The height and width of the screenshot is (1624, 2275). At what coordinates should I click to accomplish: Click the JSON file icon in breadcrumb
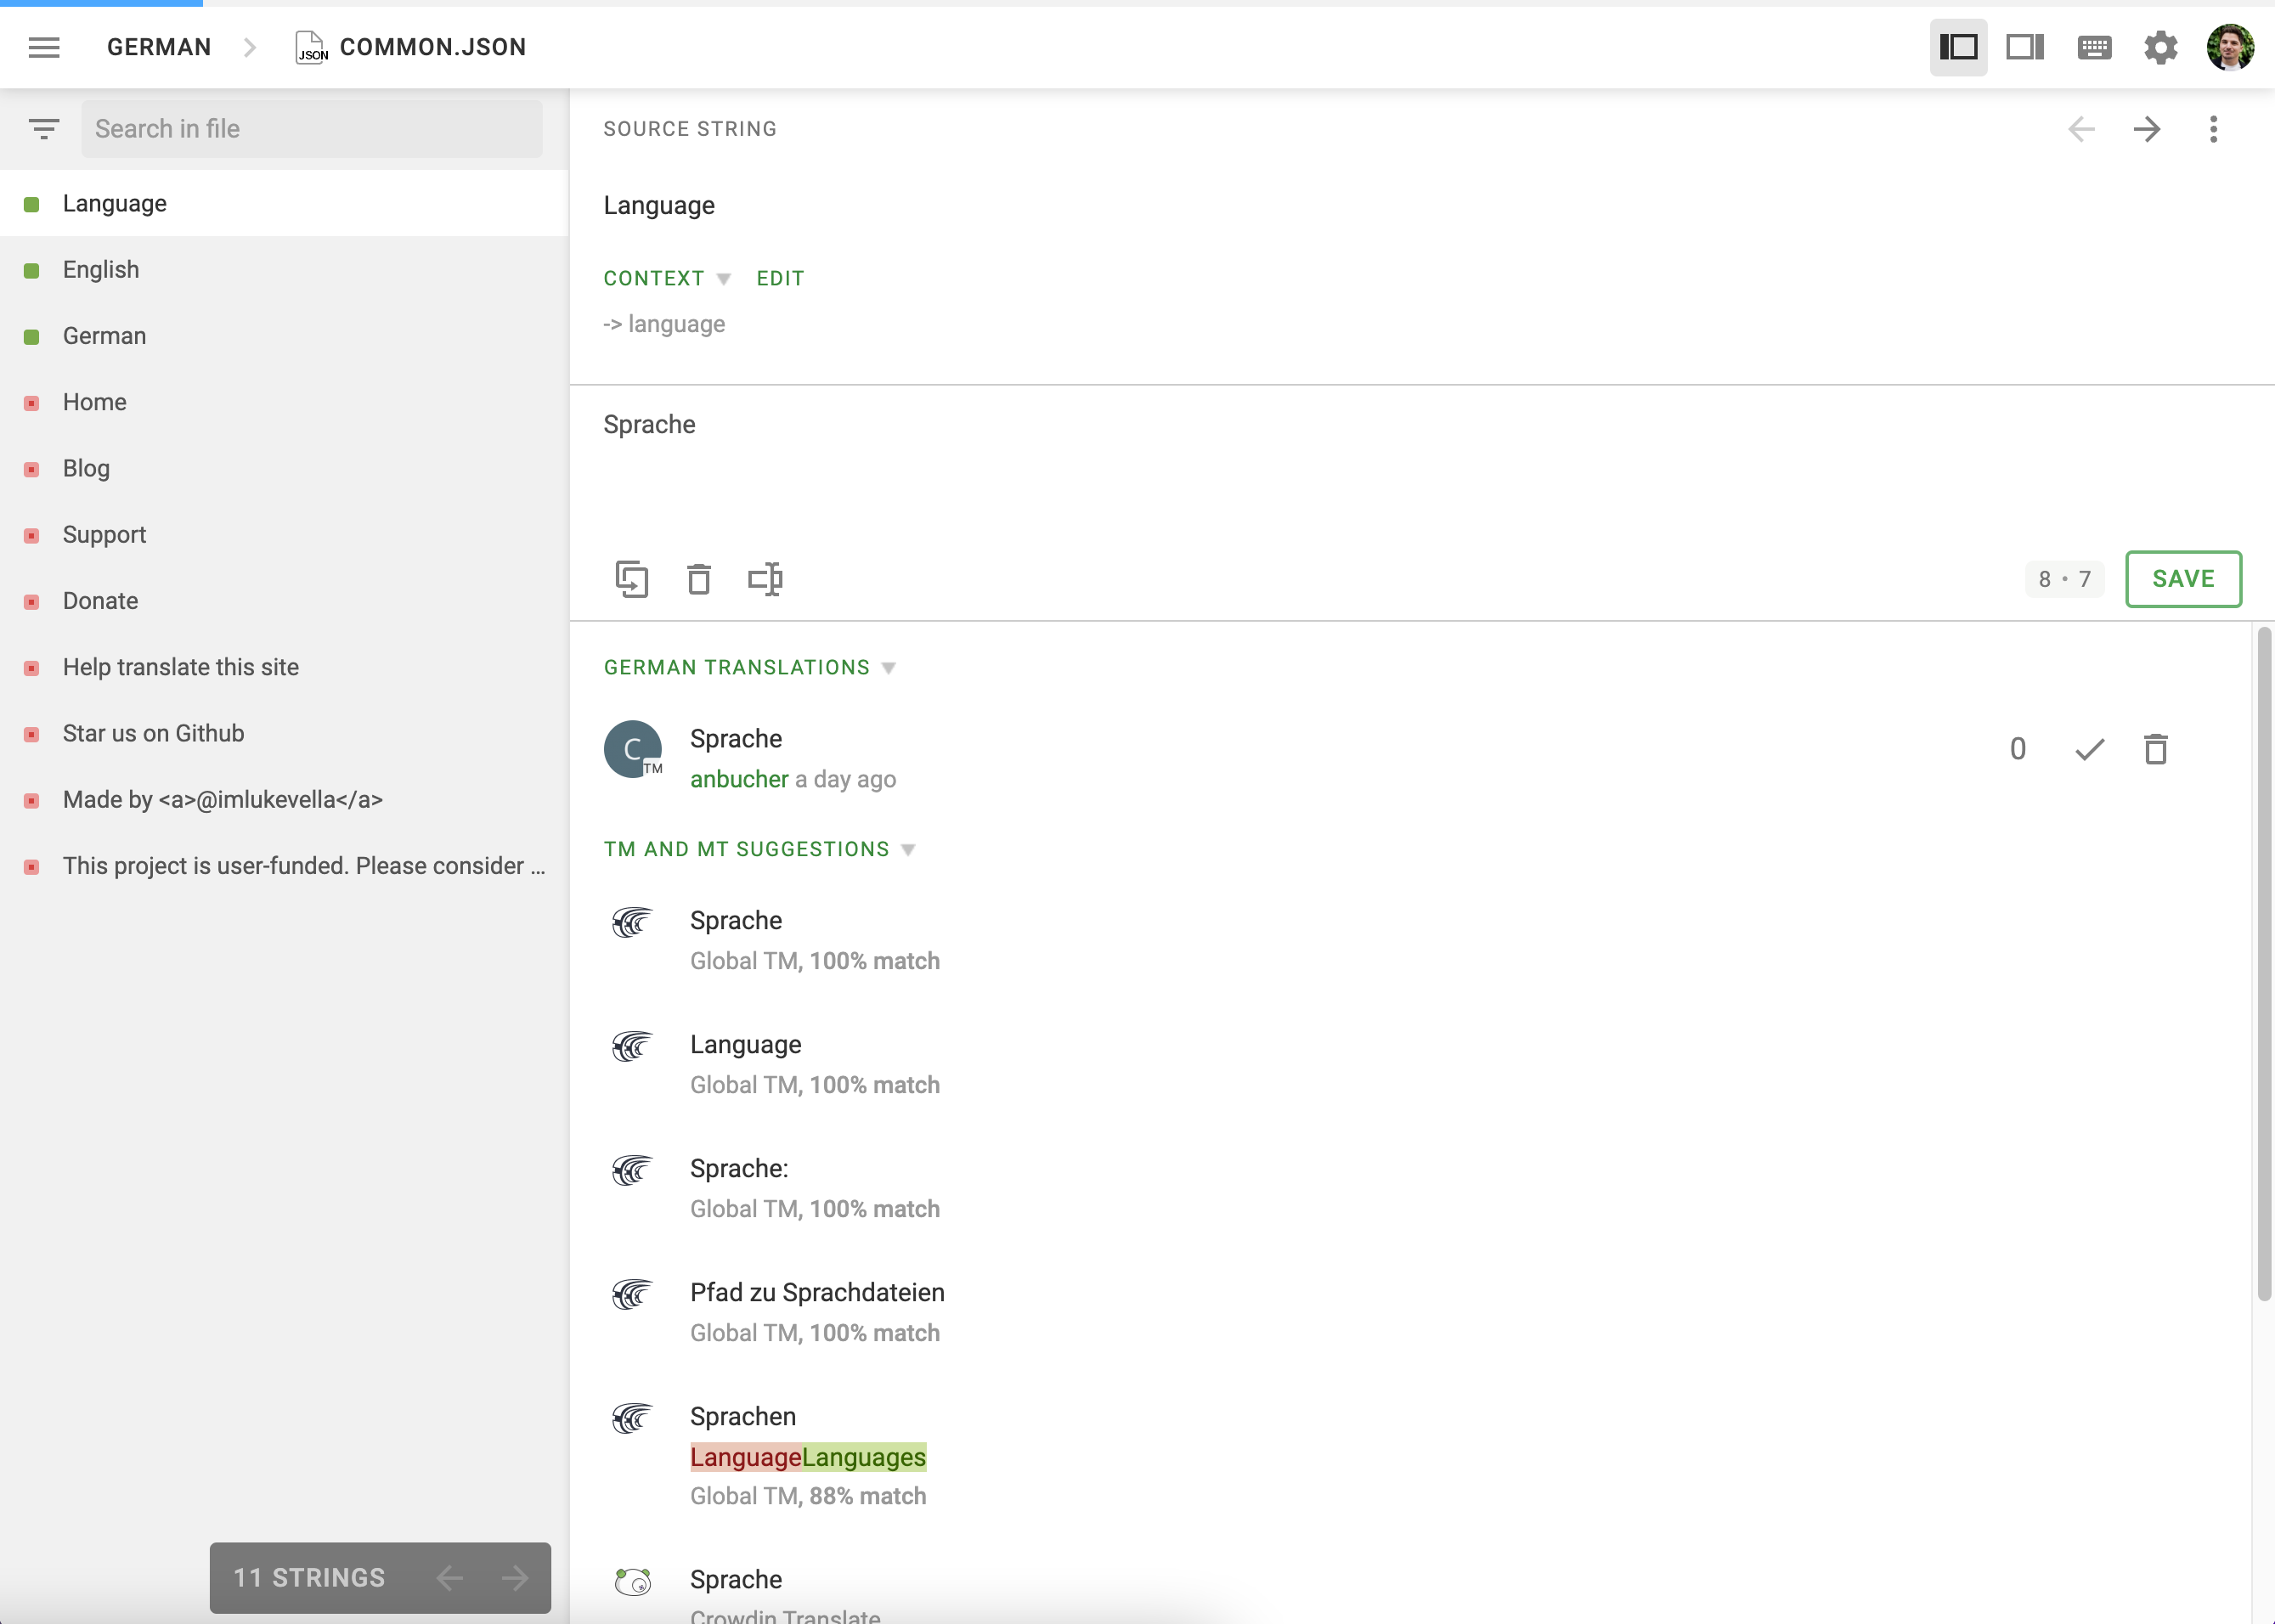point(311,47)
